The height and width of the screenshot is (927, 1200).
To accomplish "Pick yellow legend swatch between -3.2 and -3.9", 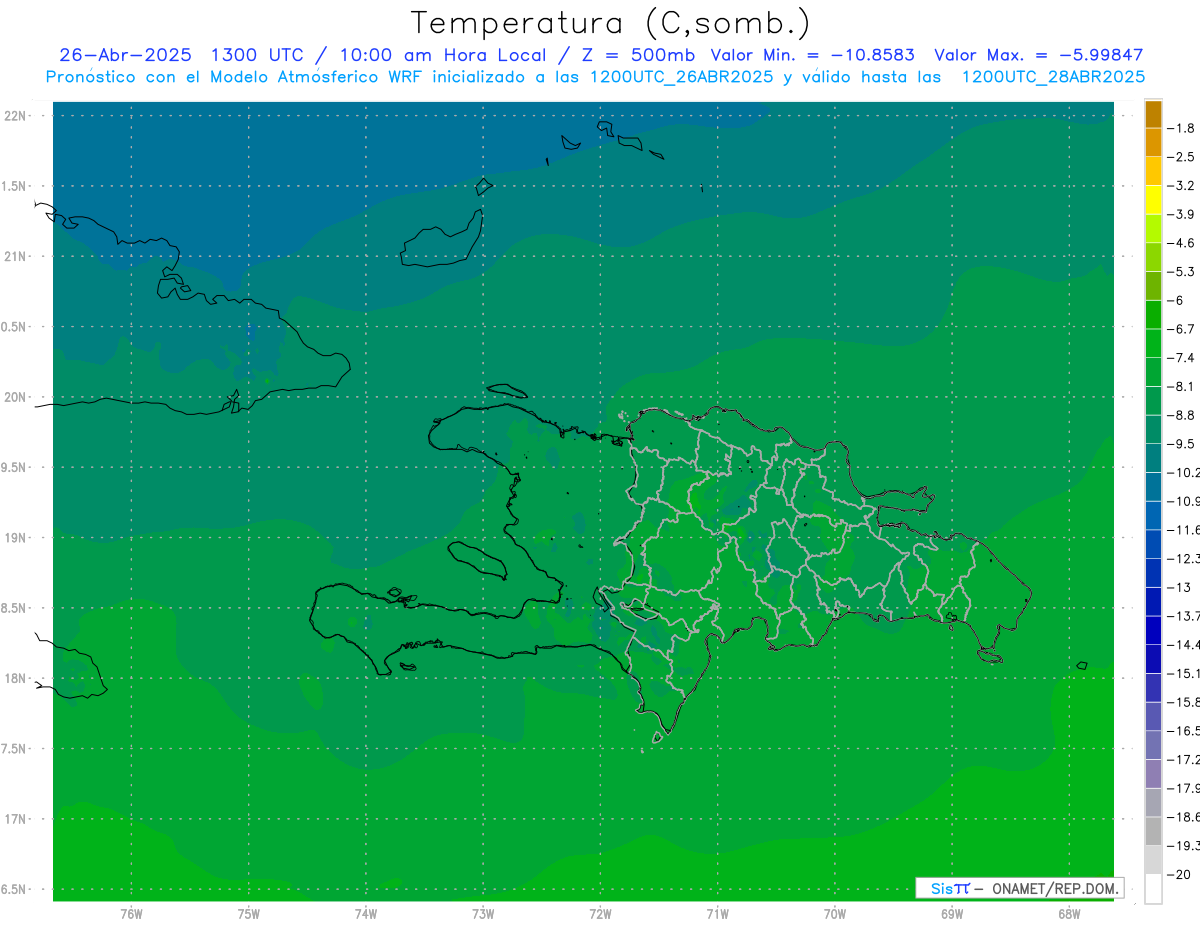I will pyautogui.click(x=1153, y=200).
